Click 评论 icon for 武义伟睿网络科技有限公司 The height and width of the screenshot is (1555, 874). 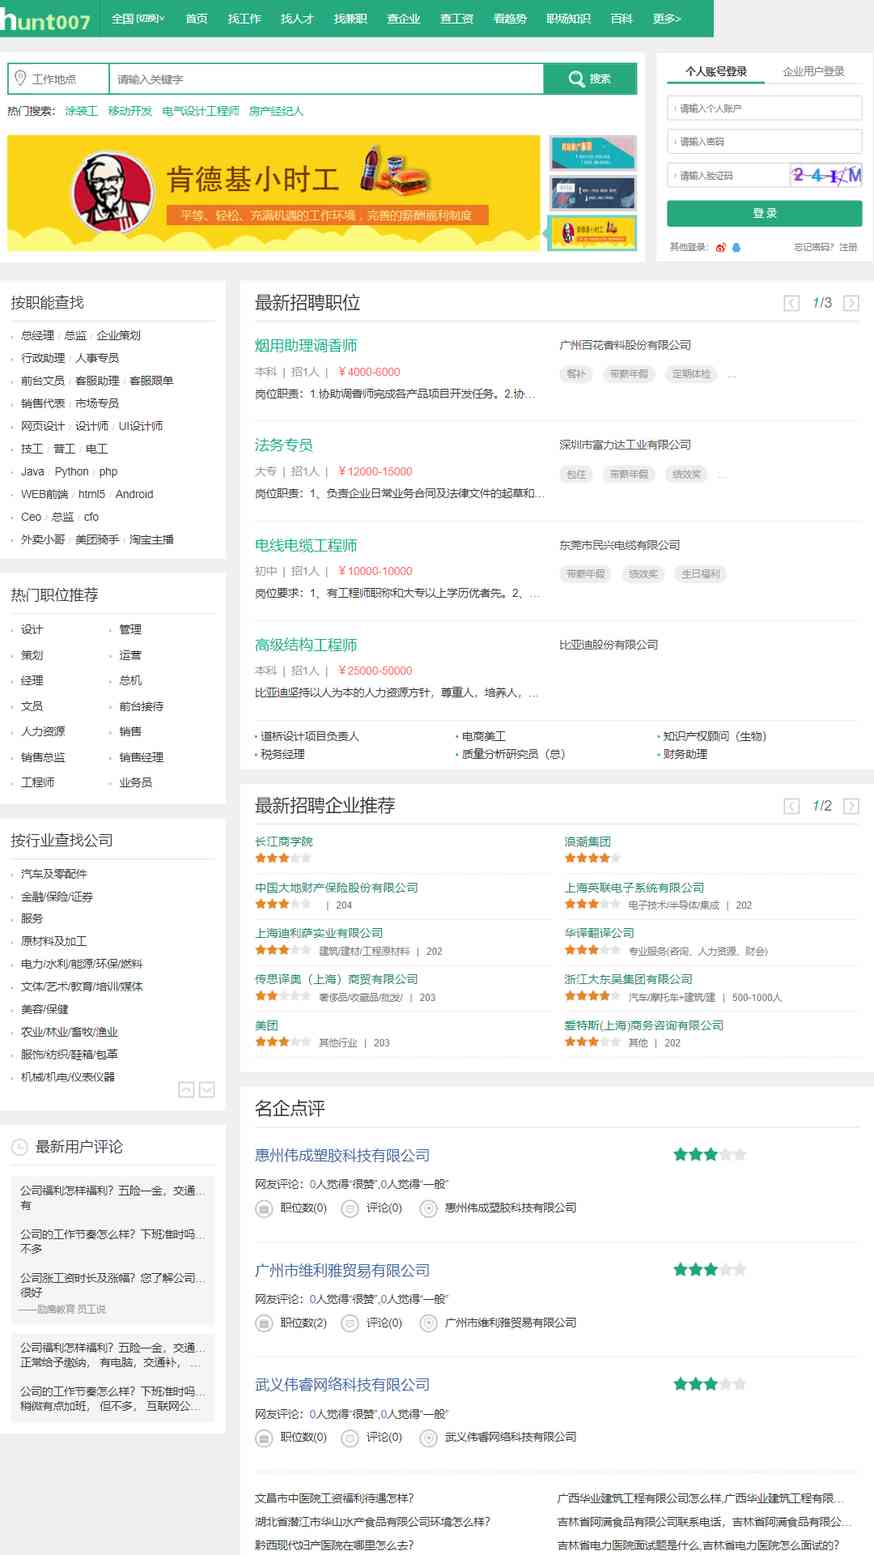350,1438
